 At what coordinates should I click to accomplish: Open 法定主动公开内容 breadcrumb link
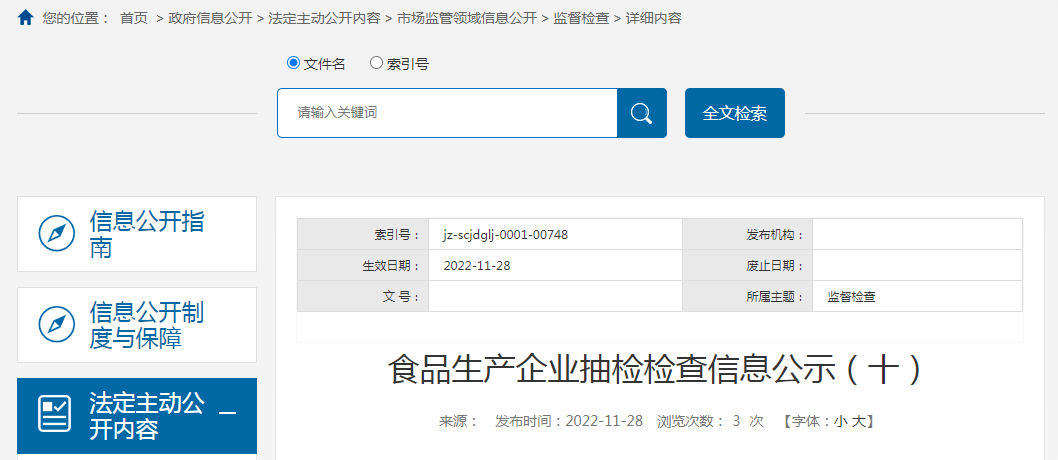click(x=324, y=18)
